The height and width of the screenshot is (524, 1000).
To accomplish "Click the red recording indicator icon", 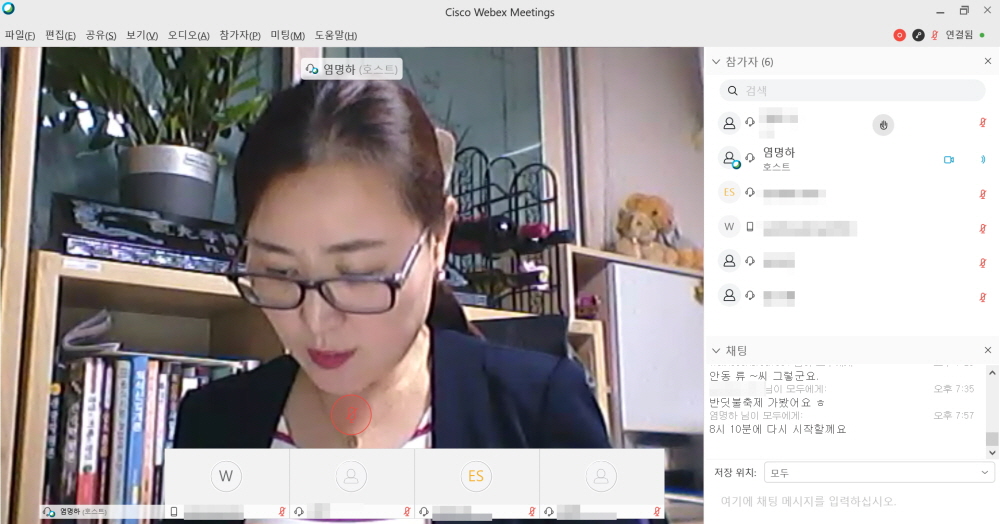I will point(900,35).
